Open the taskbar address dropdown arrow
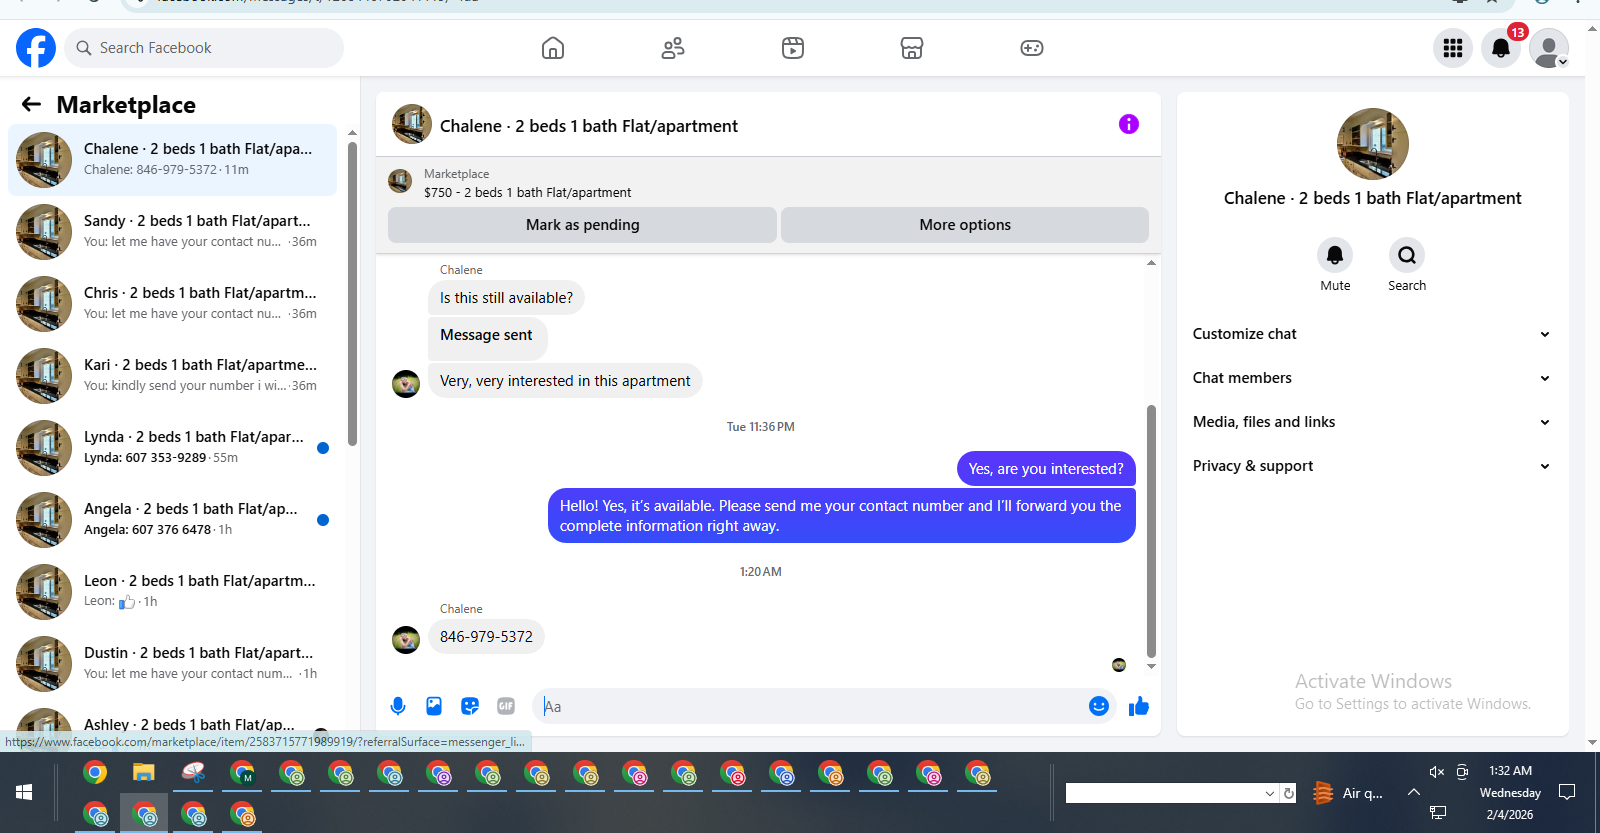 click(x=1270, y=793)
